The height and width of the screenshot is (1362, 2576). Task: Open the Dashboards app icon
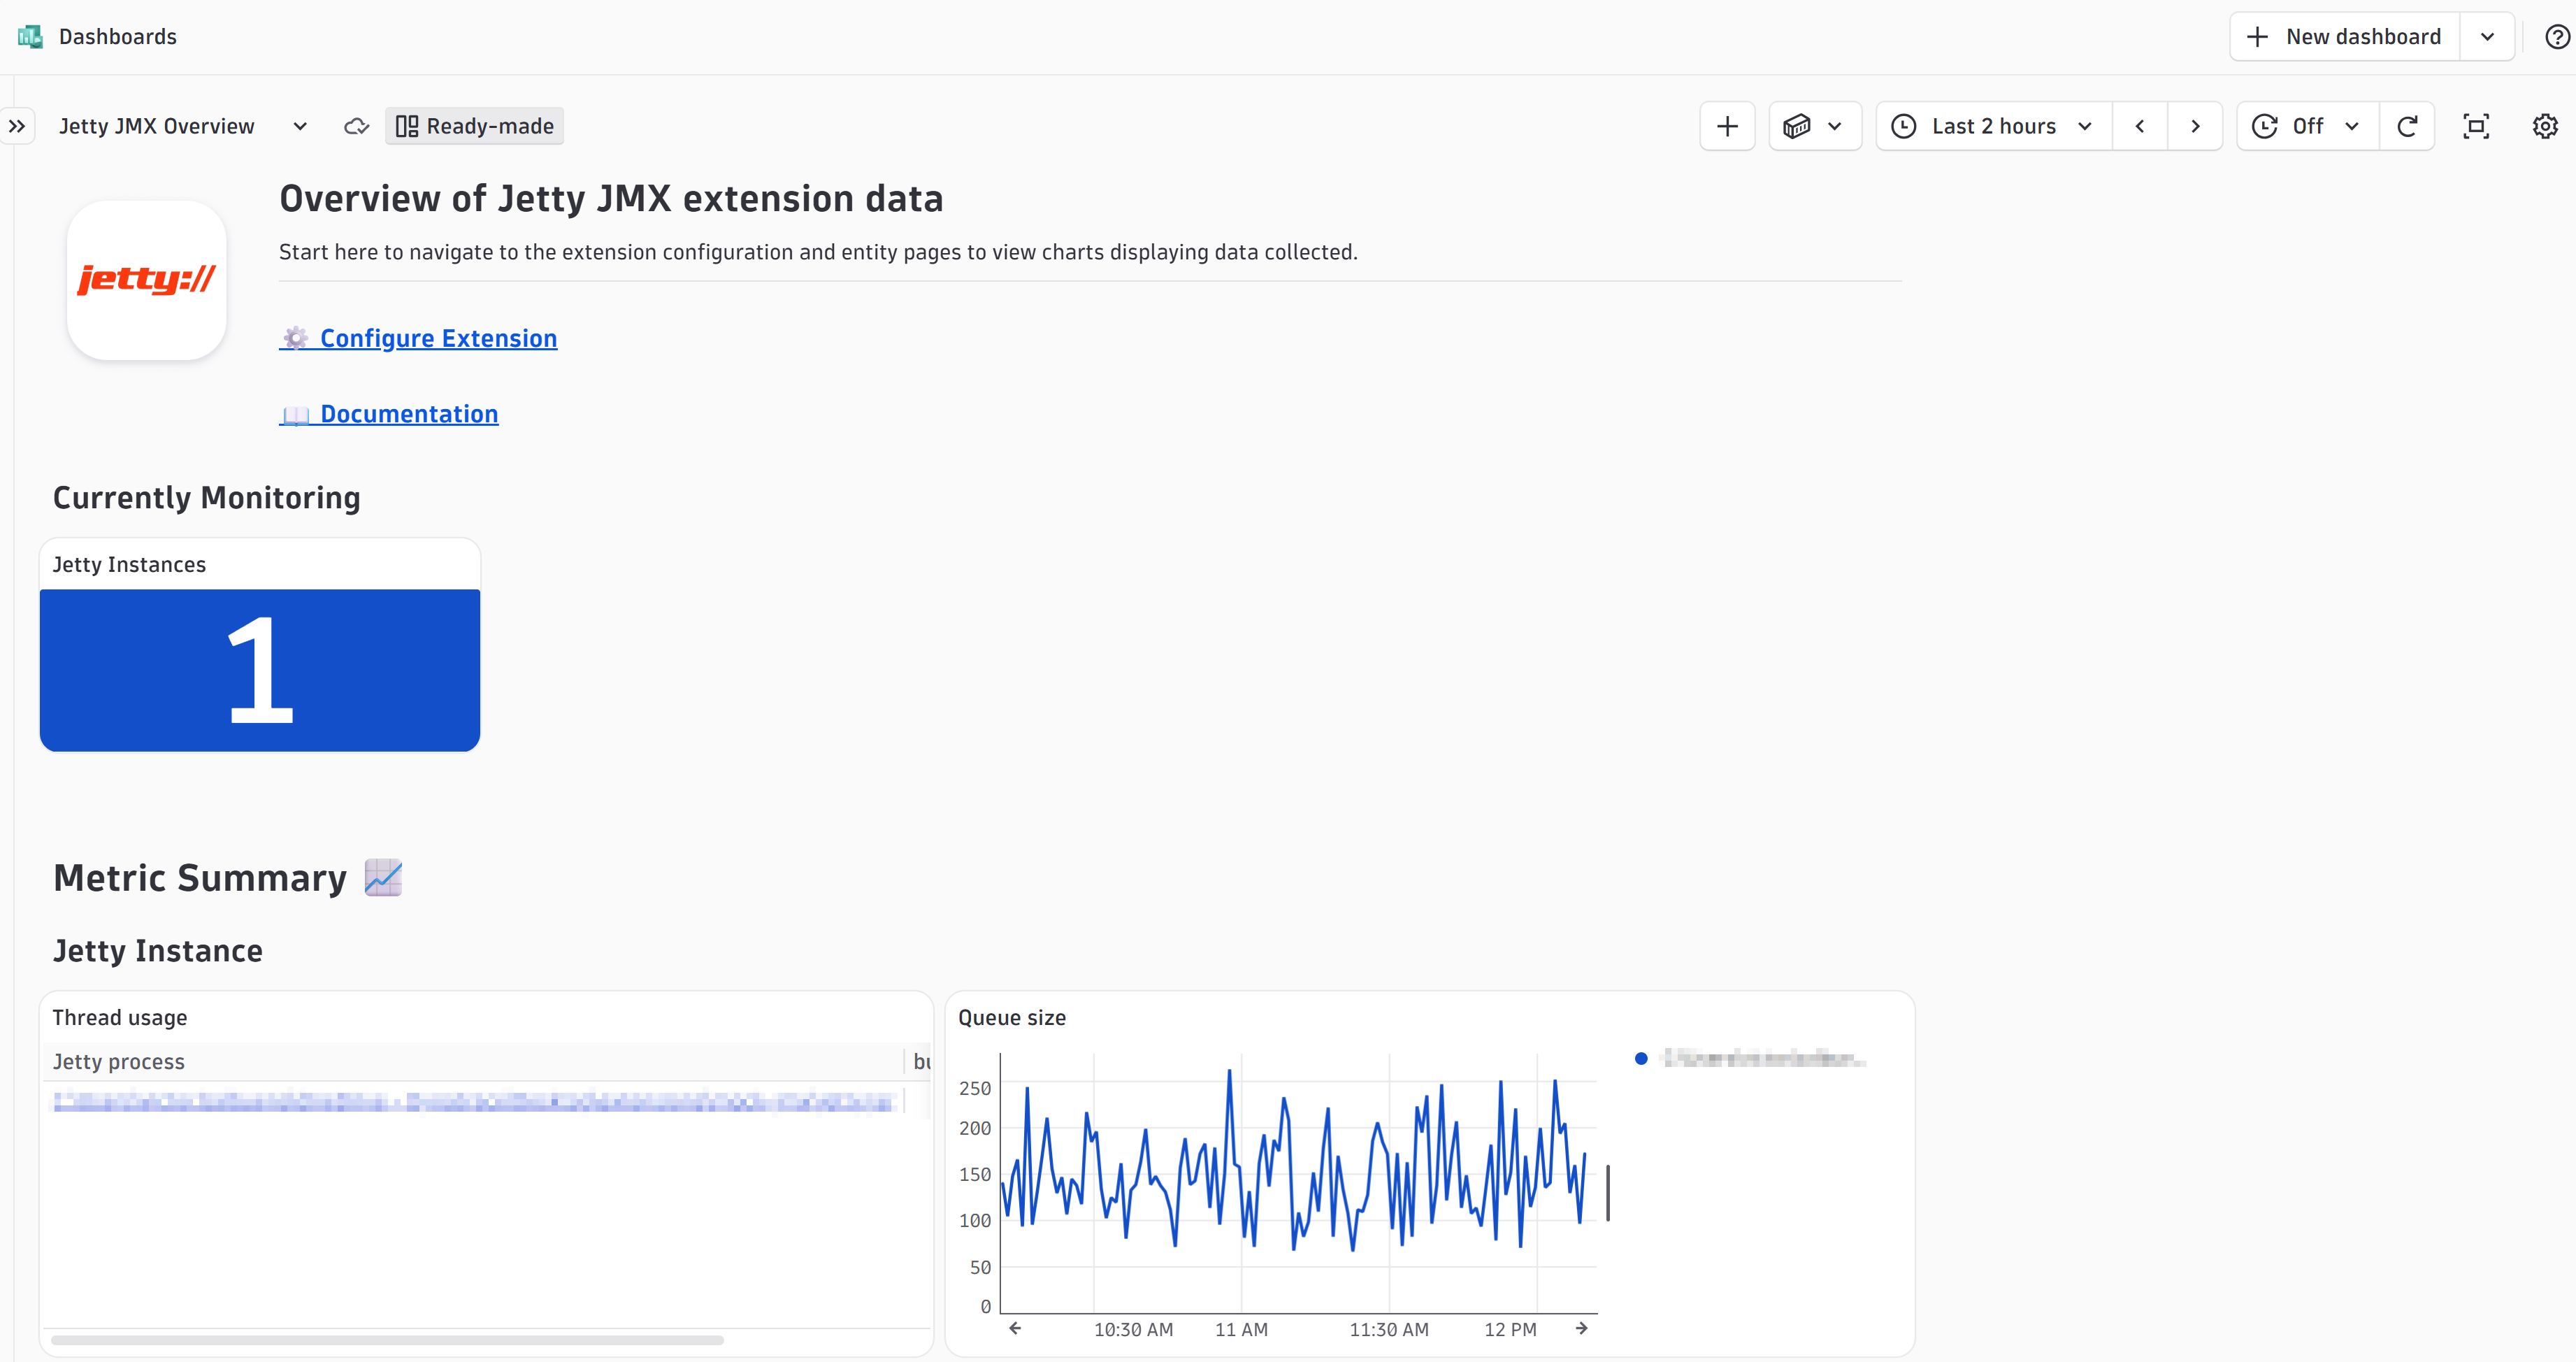pos(30,37)
